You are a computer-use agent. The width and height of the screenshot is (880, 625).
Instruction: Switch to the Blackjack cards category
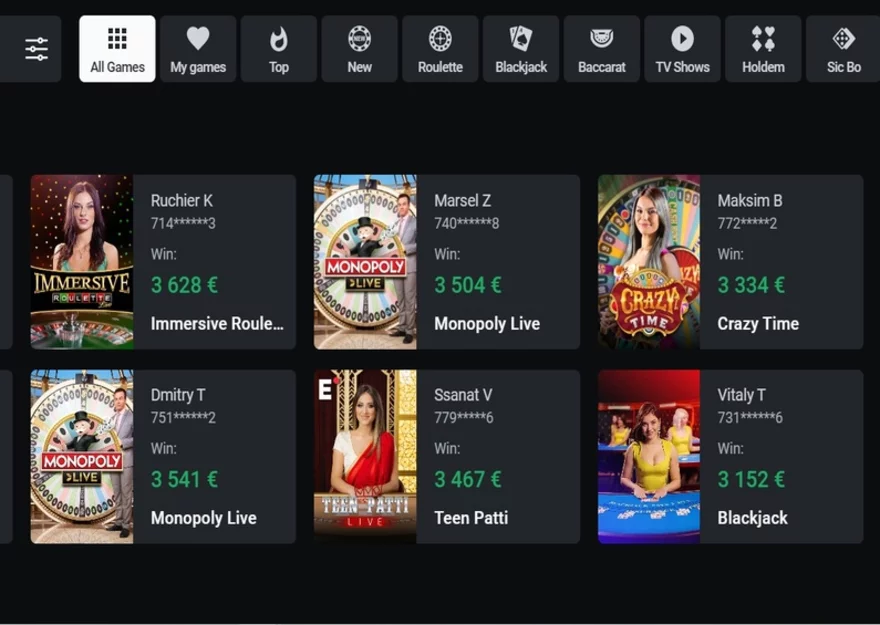(x=521, y=49)
